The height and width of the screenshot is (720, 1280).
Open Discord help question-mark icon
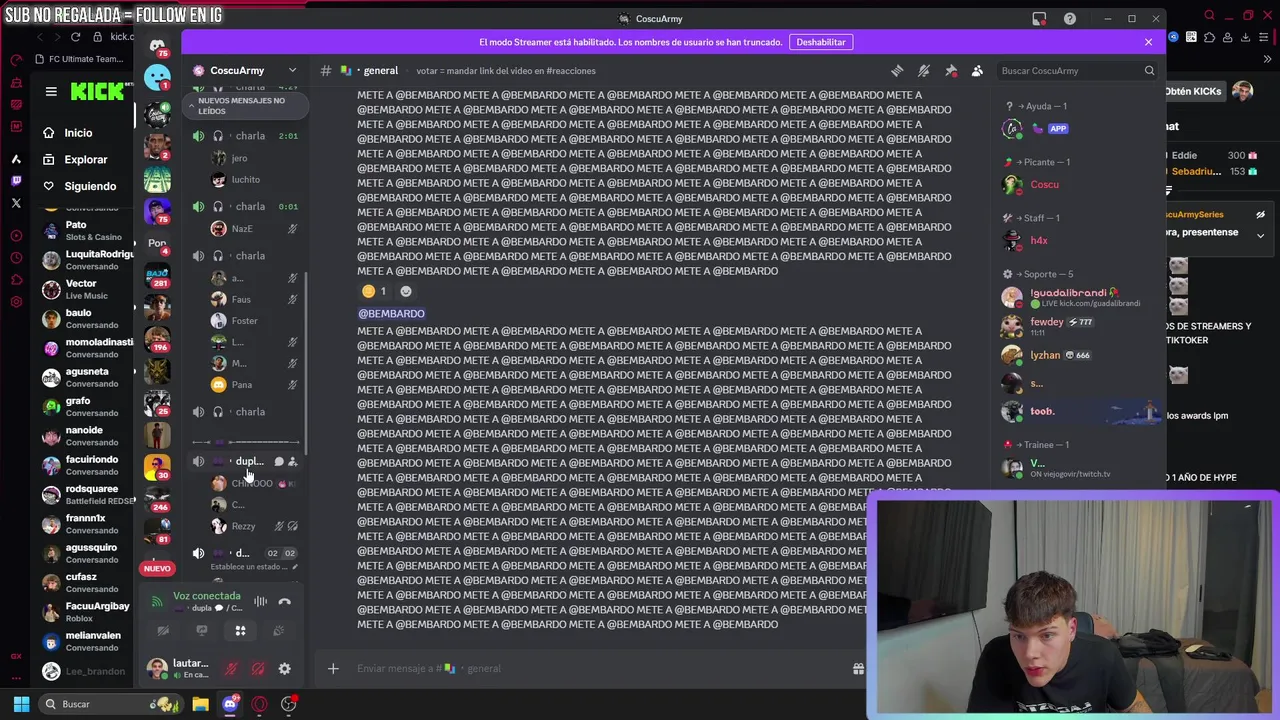tap(1070, 19)
